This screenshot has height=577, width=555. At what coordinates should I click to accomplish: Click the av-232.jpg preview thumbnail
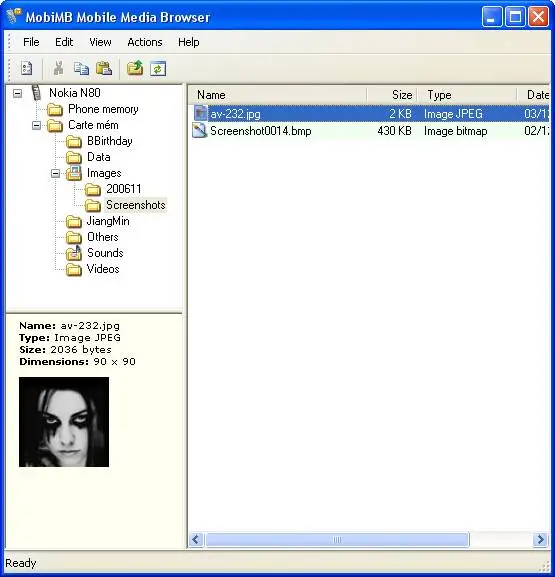[64, 422]
